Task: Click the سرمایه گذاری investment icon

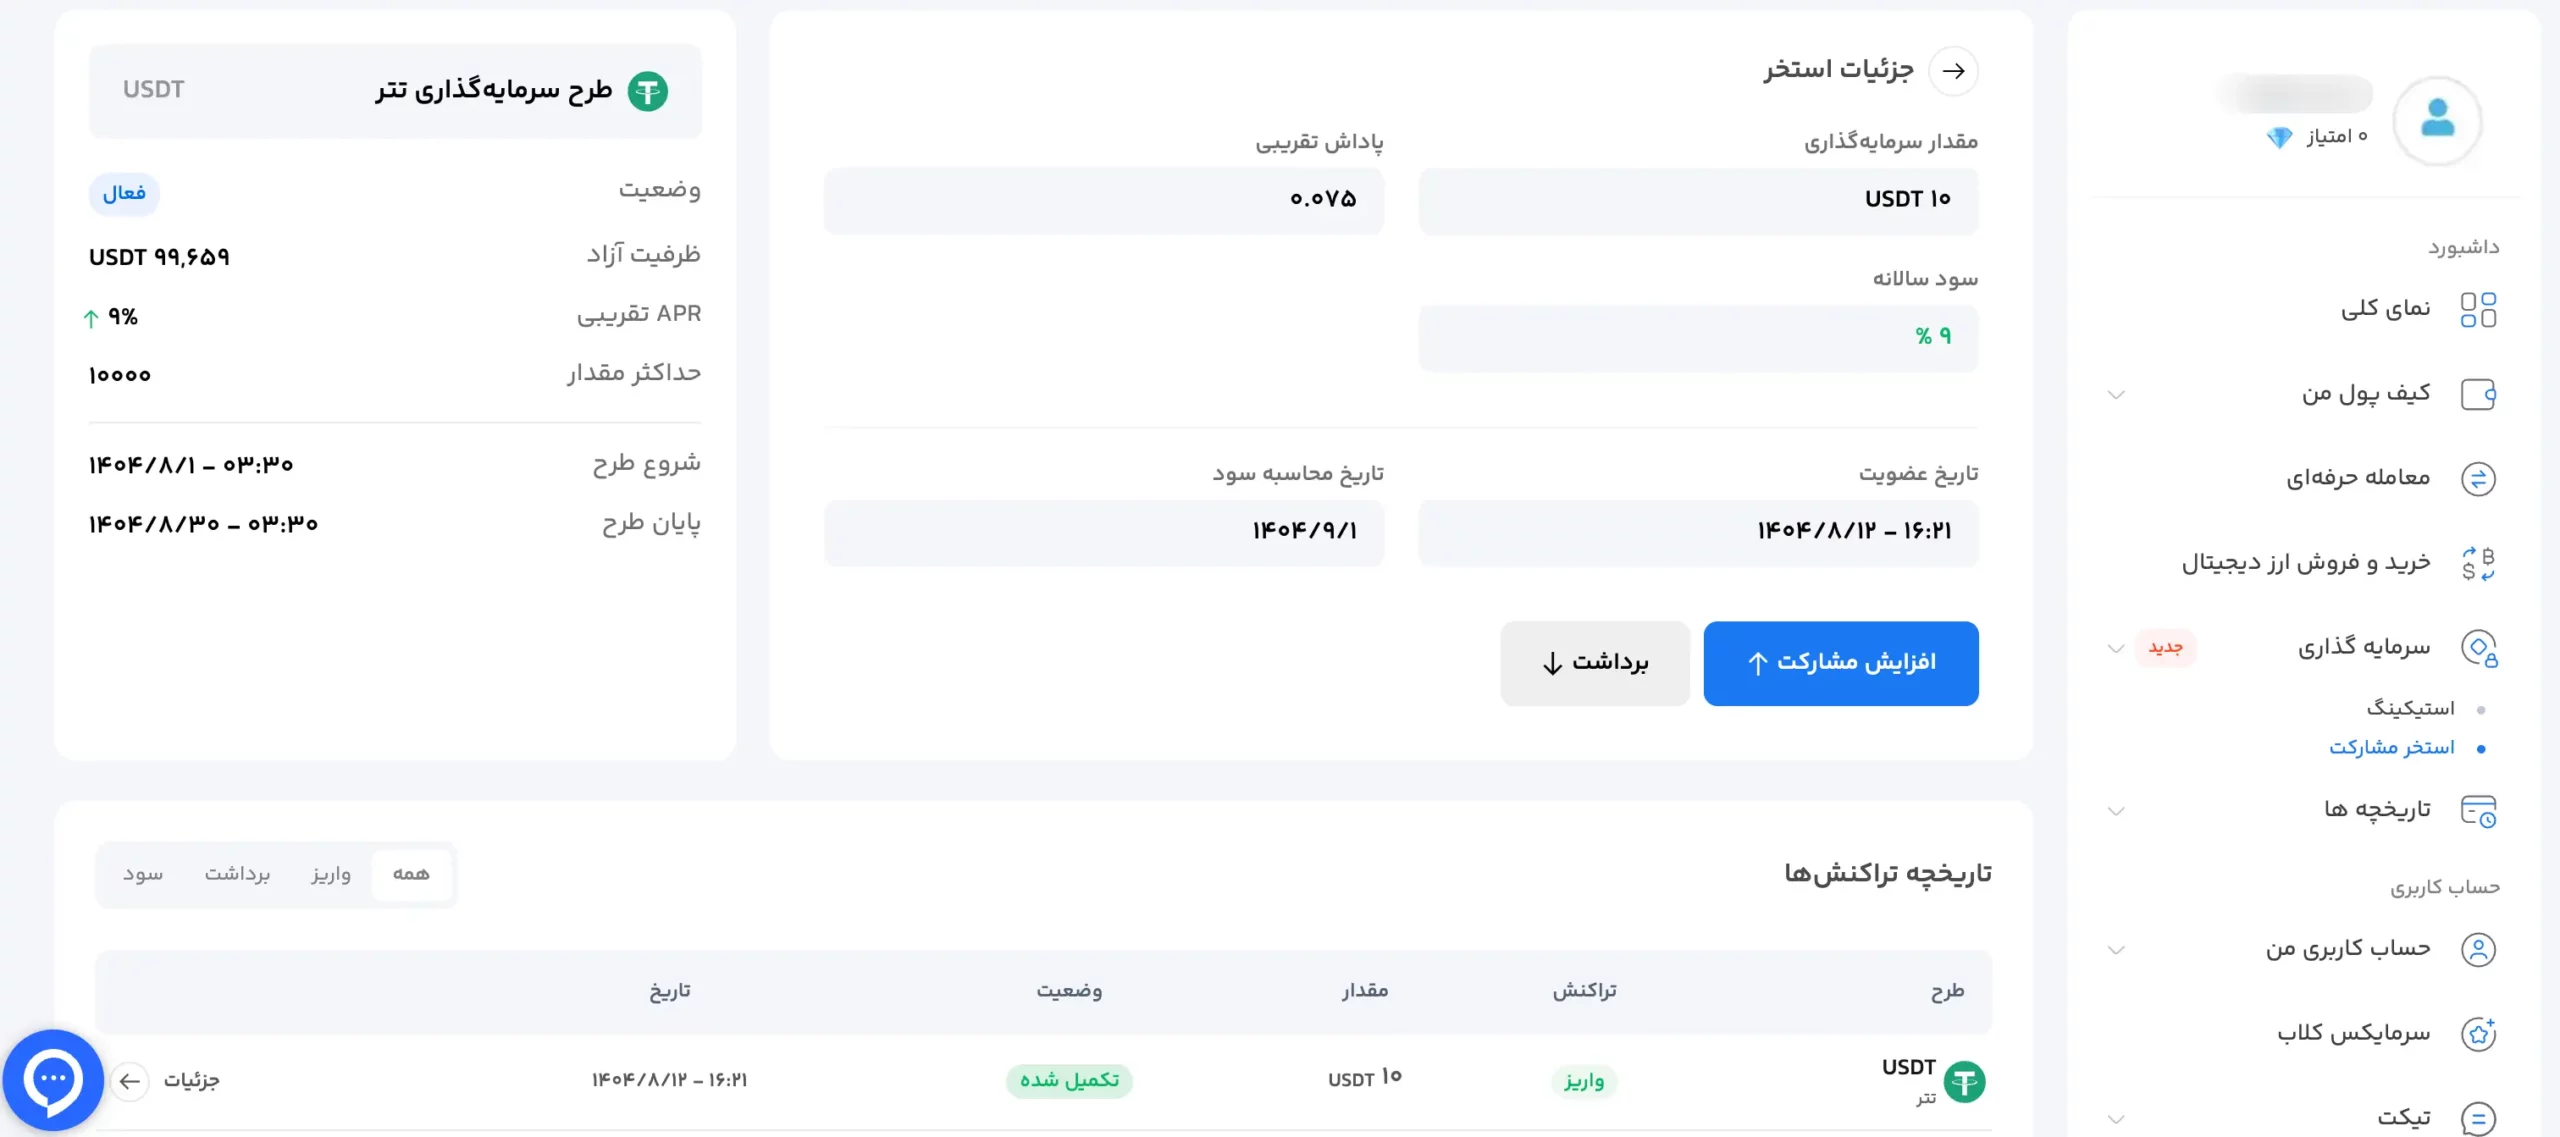Action: coord(2481,648)
